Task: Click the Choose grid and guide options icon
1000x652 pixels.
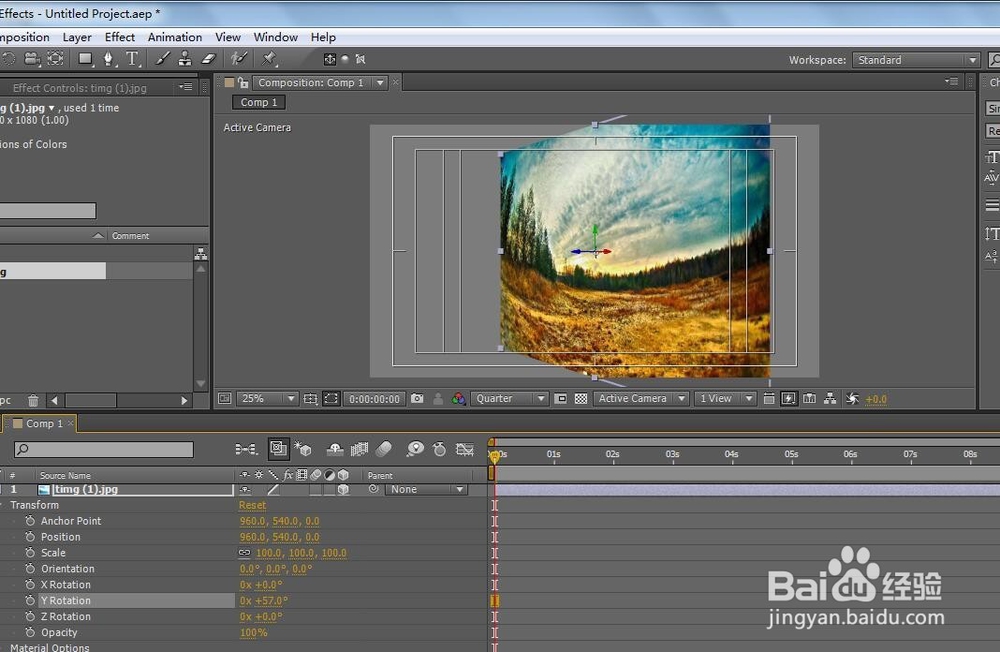Action: tap(311, 399)
